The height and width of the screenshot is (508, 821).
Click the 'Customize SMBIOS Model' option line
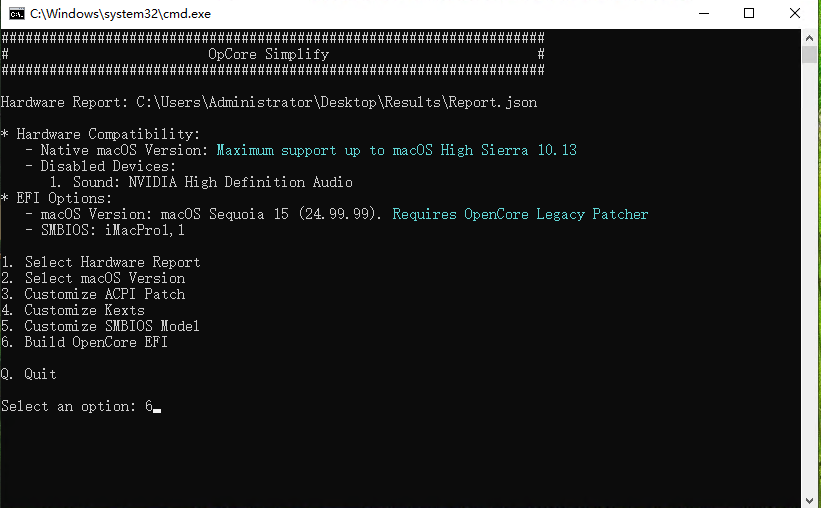100,326
